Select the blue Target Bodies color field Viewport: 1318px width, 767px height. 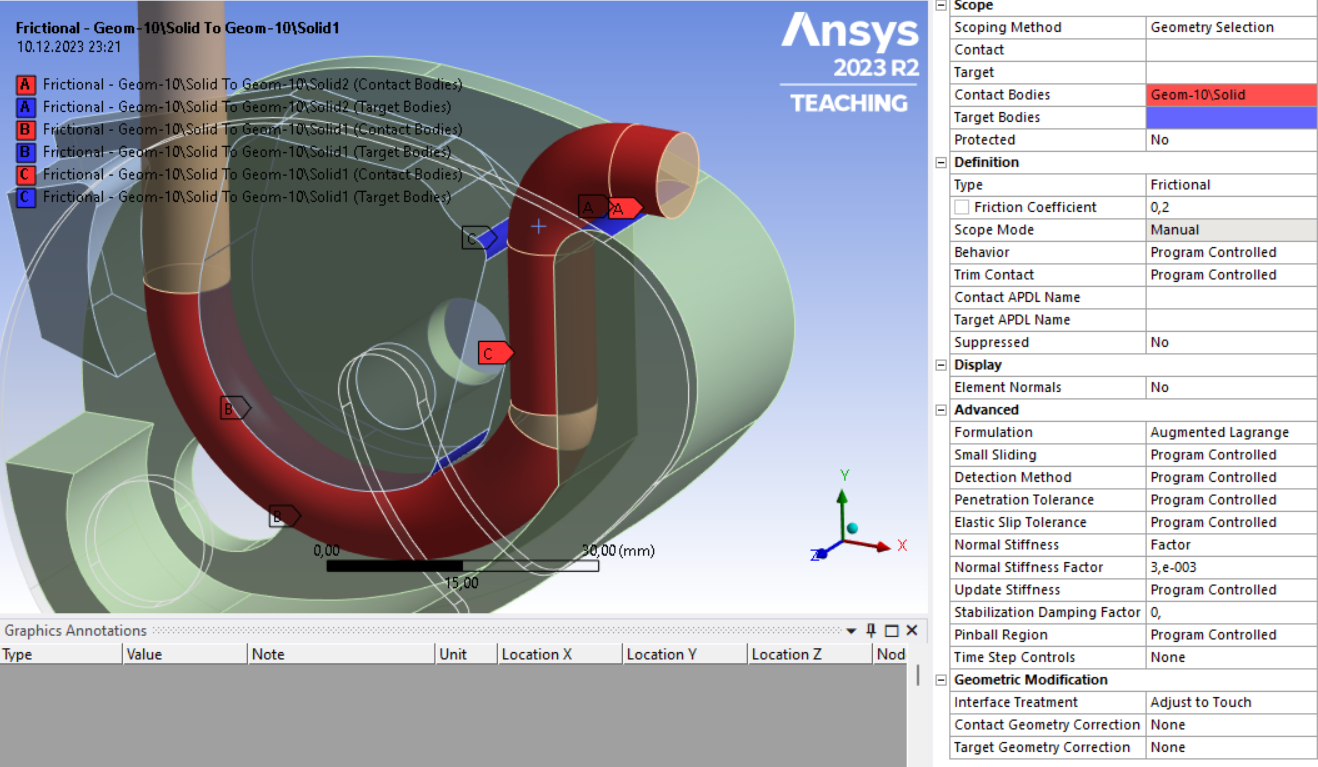click(1231, 117)
